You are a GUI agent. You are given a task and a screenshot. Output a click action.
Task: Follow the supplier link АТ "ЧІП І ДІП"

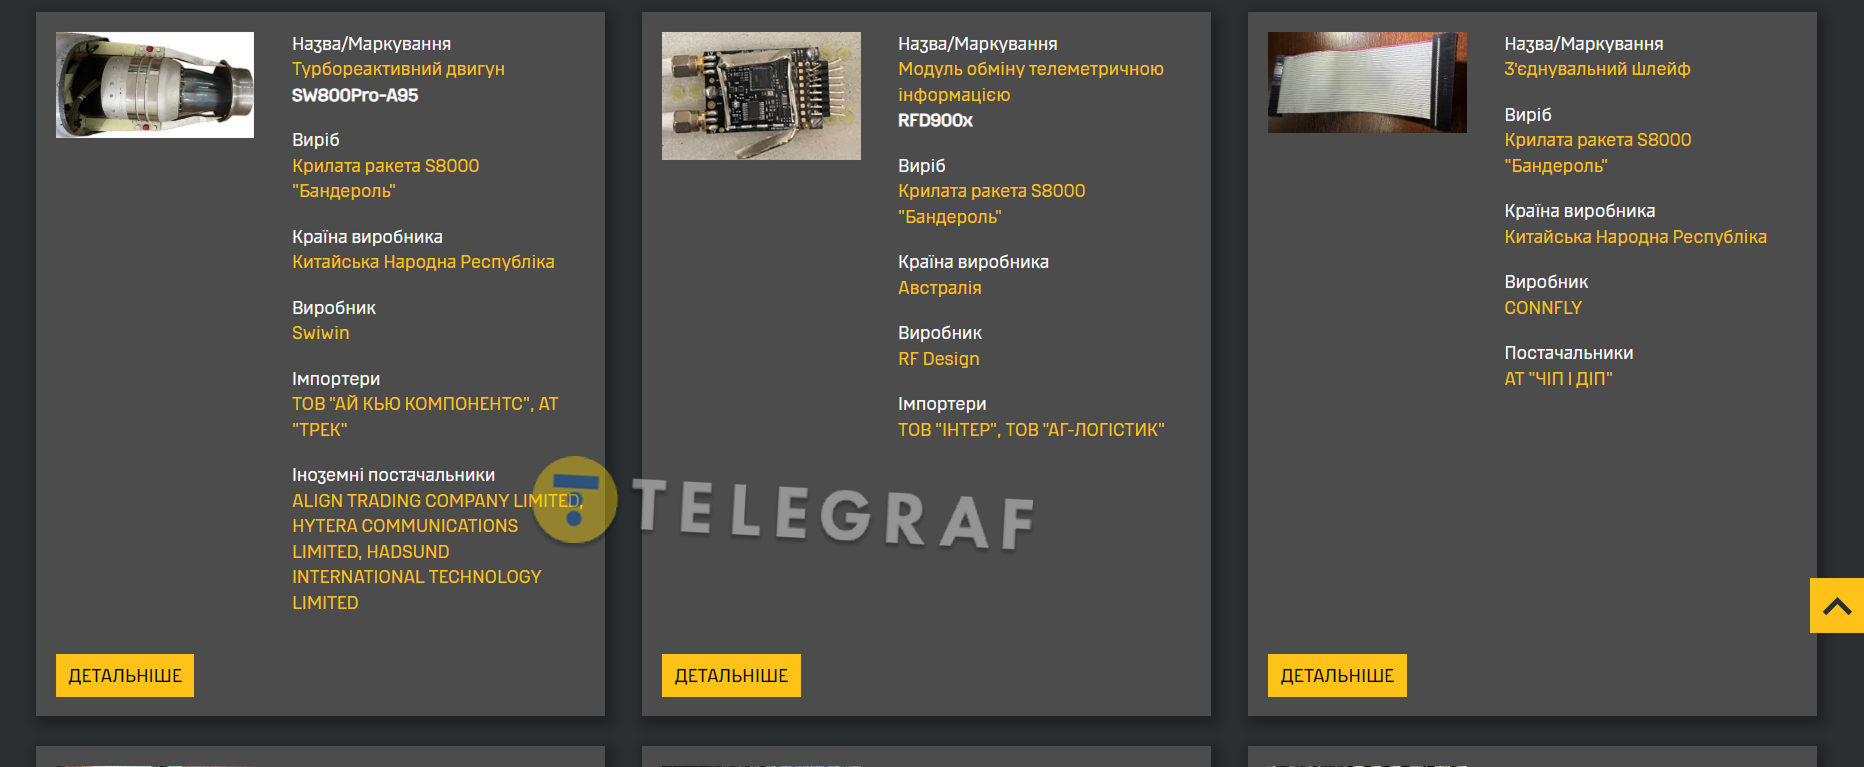[x=1558, y=379]
